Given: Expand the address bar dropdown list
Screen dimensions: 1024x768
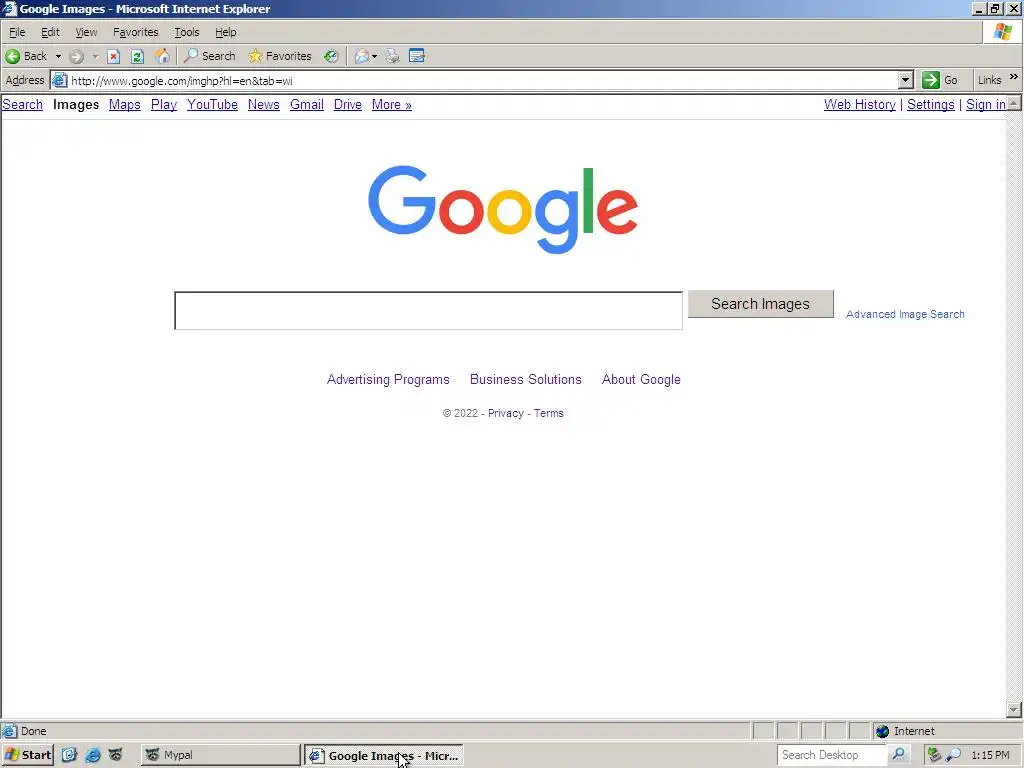Looking at the screenshot, I should tap(905, 80).
